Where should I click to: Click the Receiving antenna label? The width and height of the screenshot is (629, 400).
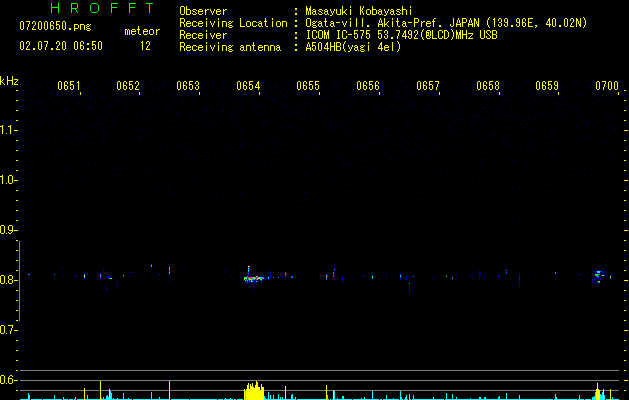click(x=230, y=47)
